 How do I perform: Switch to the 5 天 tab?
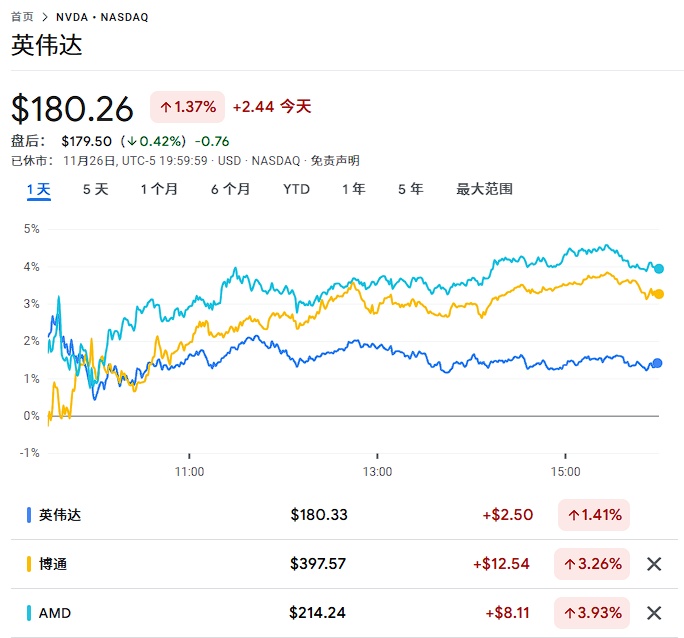pos(95,189)
